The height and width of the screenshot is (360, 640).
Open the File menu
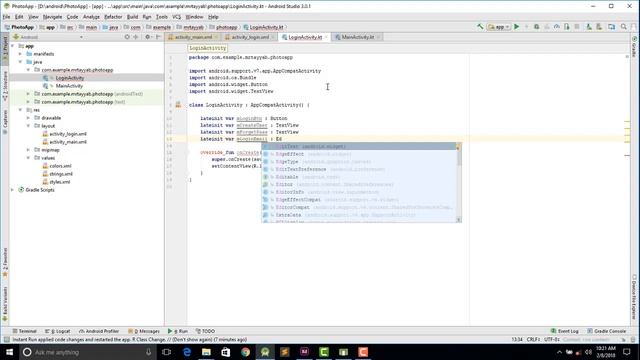click(x=7, y=17)
